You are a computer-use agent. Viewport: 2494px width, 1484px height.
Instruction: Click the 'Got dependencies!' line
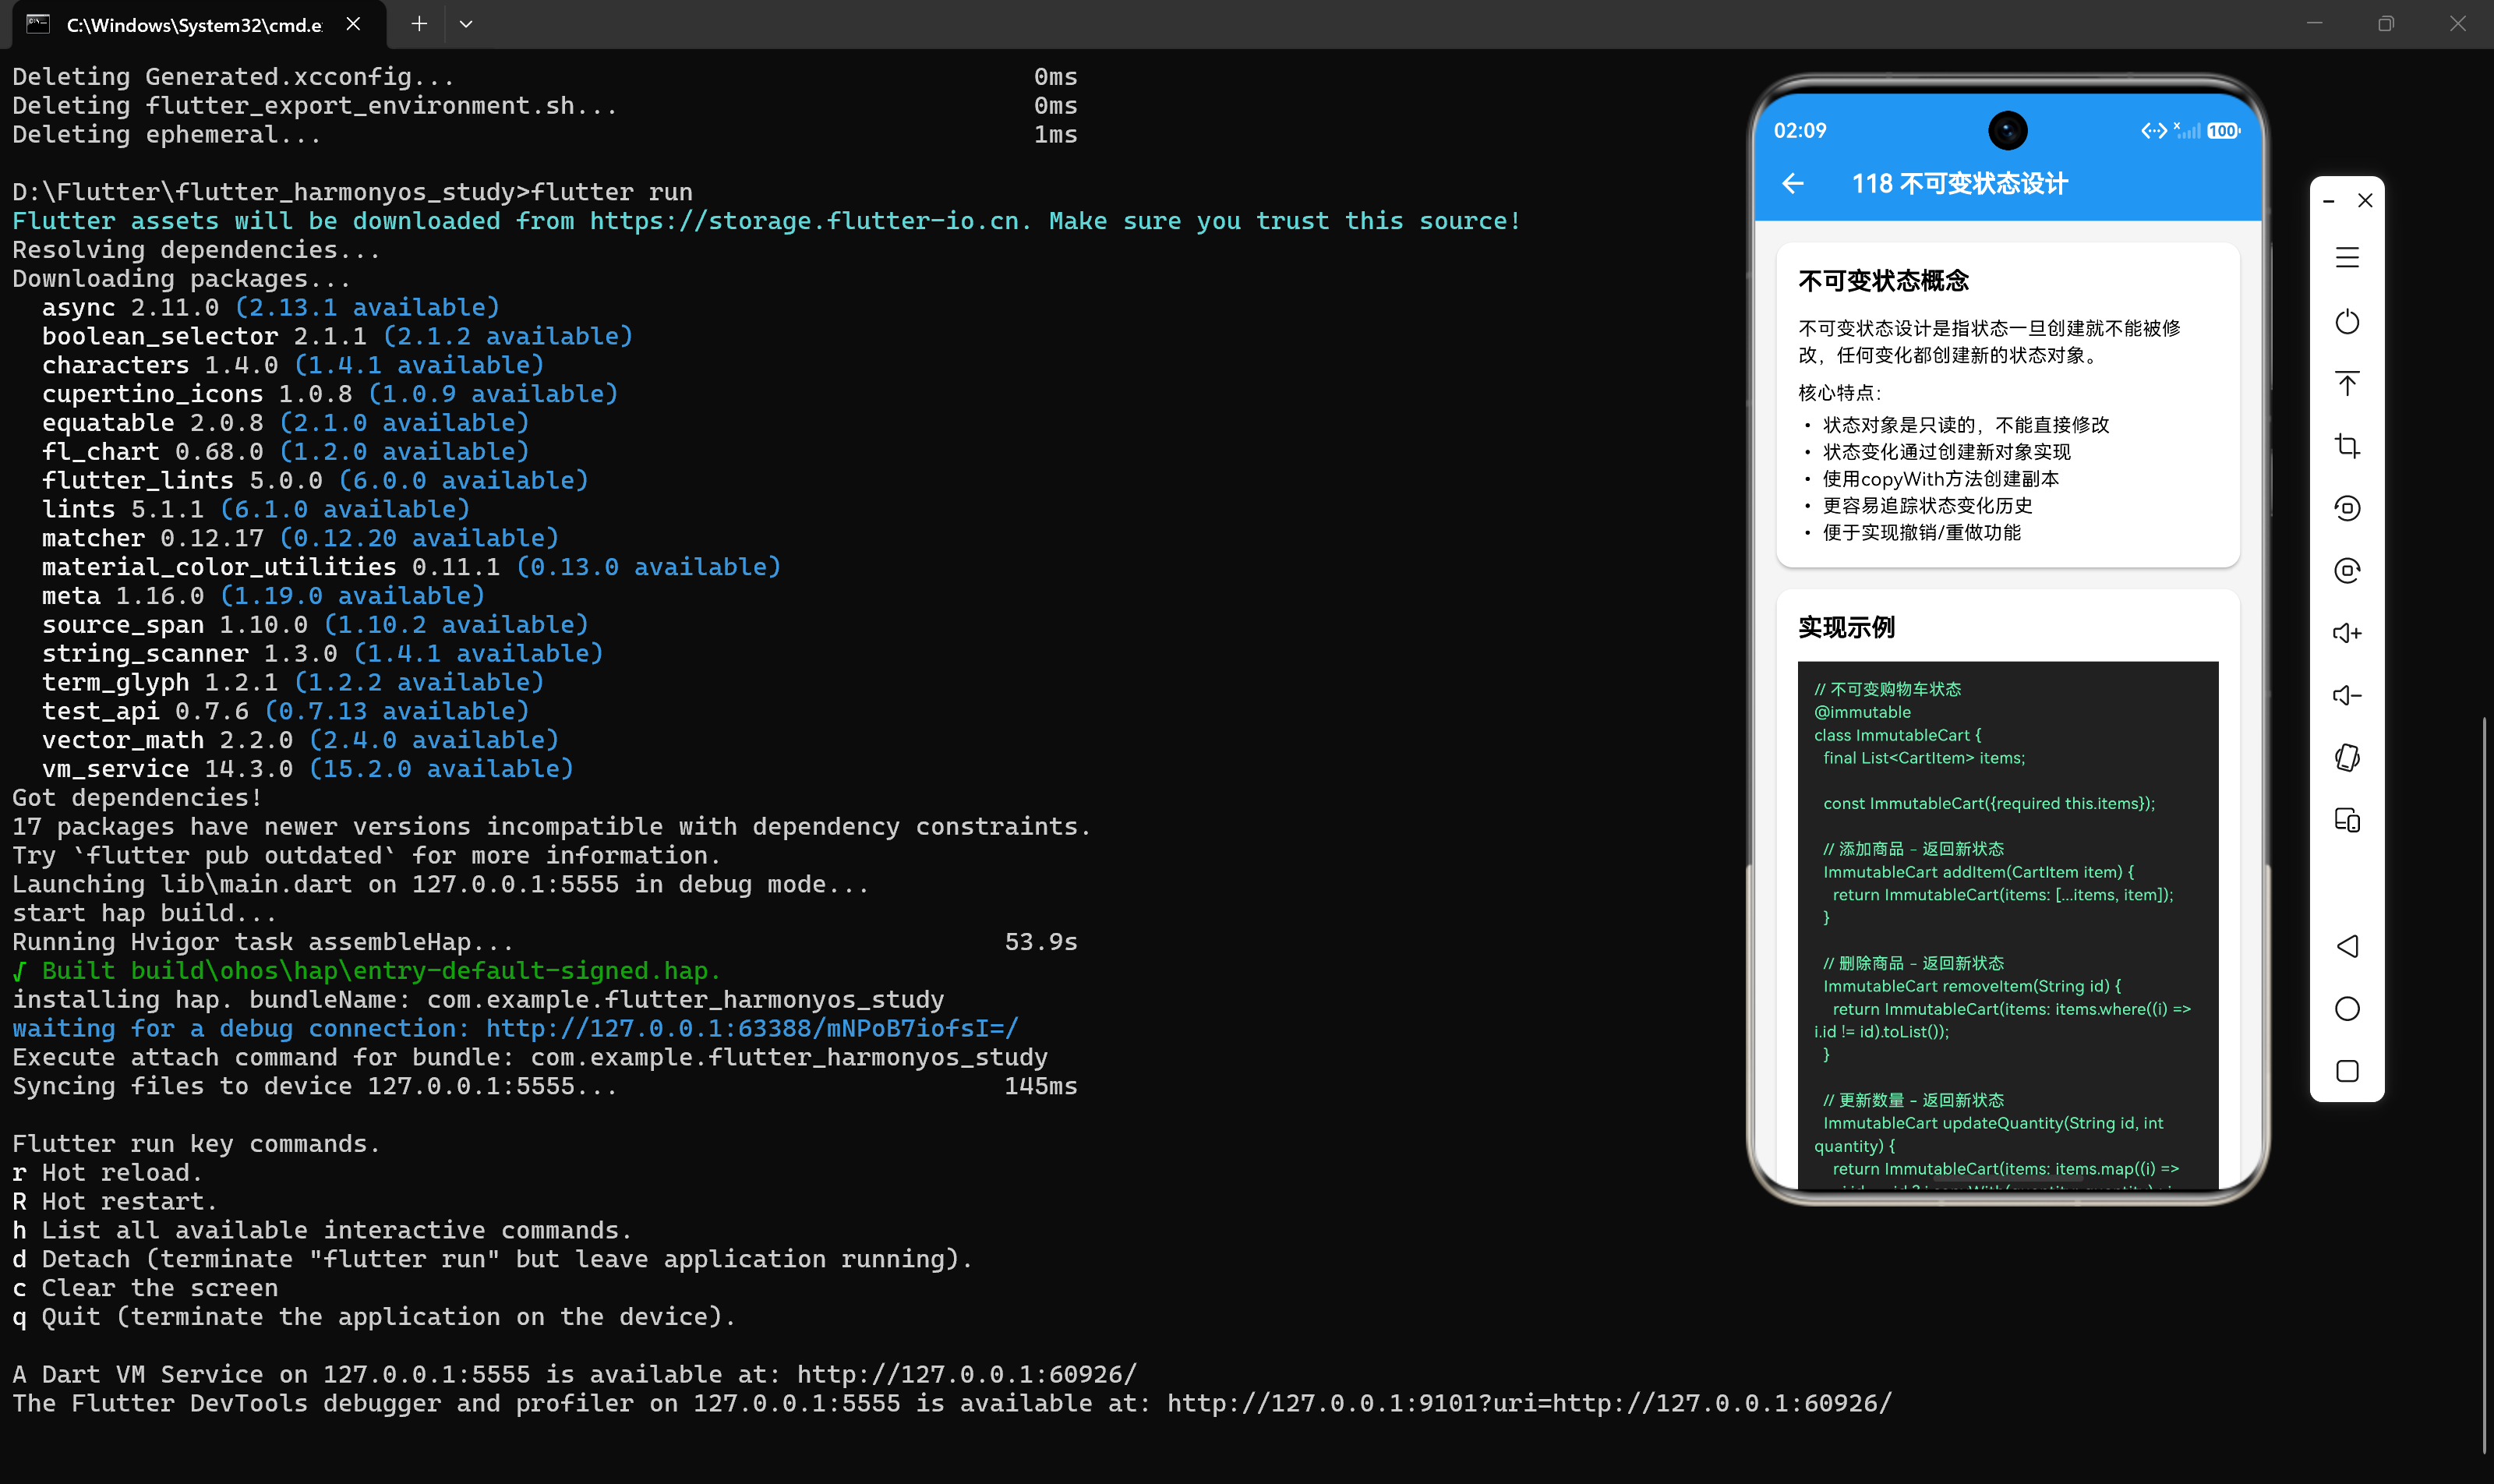pyautogui.click(x=137, y=797)
